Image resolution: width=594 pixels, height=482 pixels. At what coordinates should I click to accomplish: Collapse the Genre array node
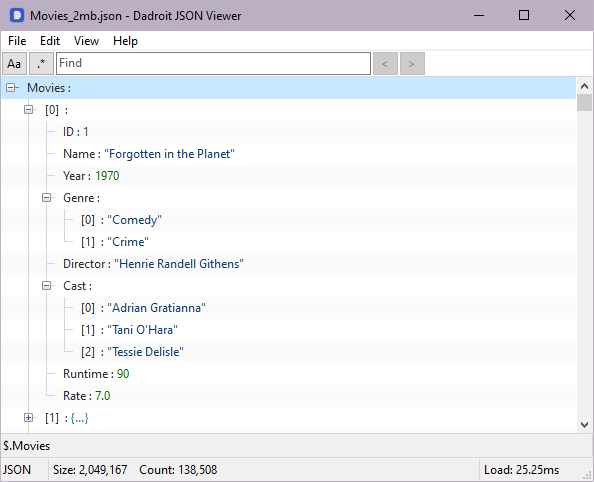(x=46, y=198)
